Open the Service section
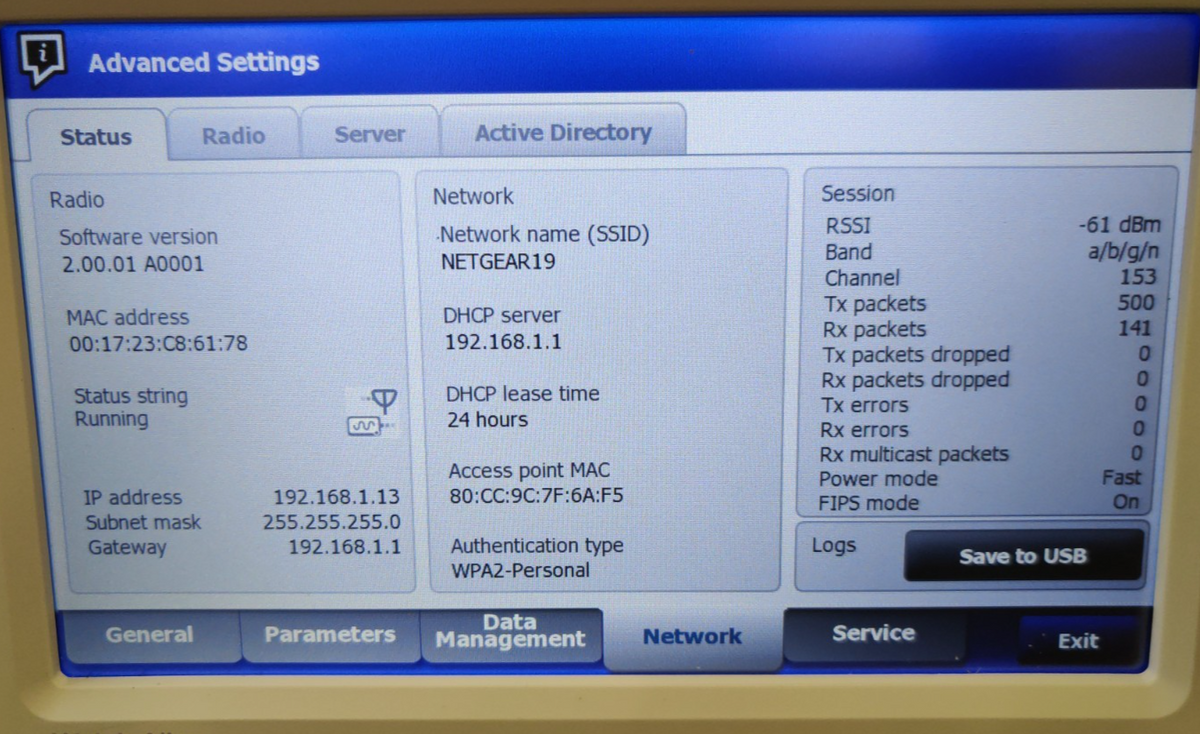The height and width of the screenshot is (734, 1200). click(873, 633)
